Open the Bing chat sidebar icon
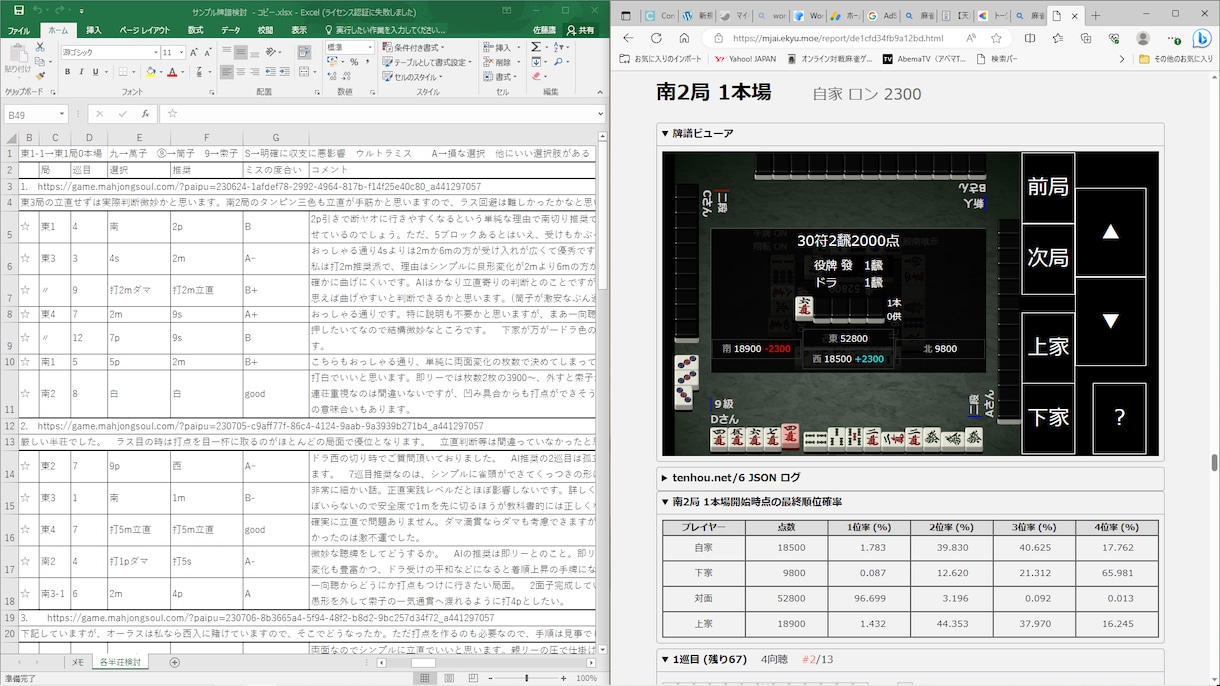This screenshot has width=1220, height=686. [x=1201, y=38]
